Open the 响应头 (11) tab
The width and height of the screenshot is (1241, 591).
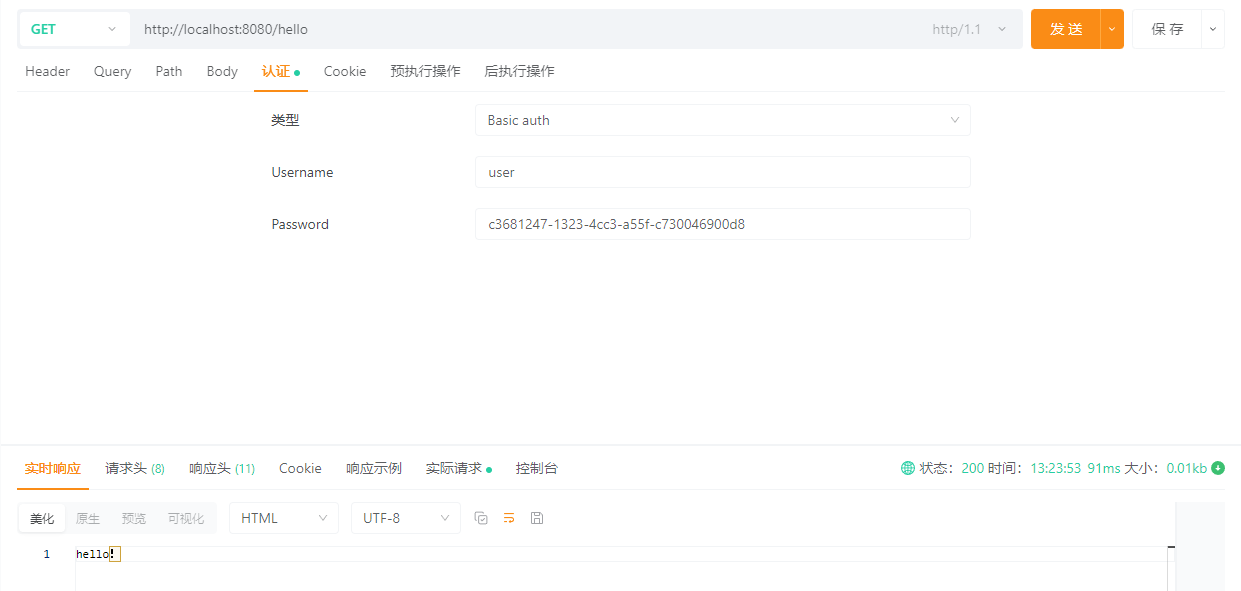(222, 468)
